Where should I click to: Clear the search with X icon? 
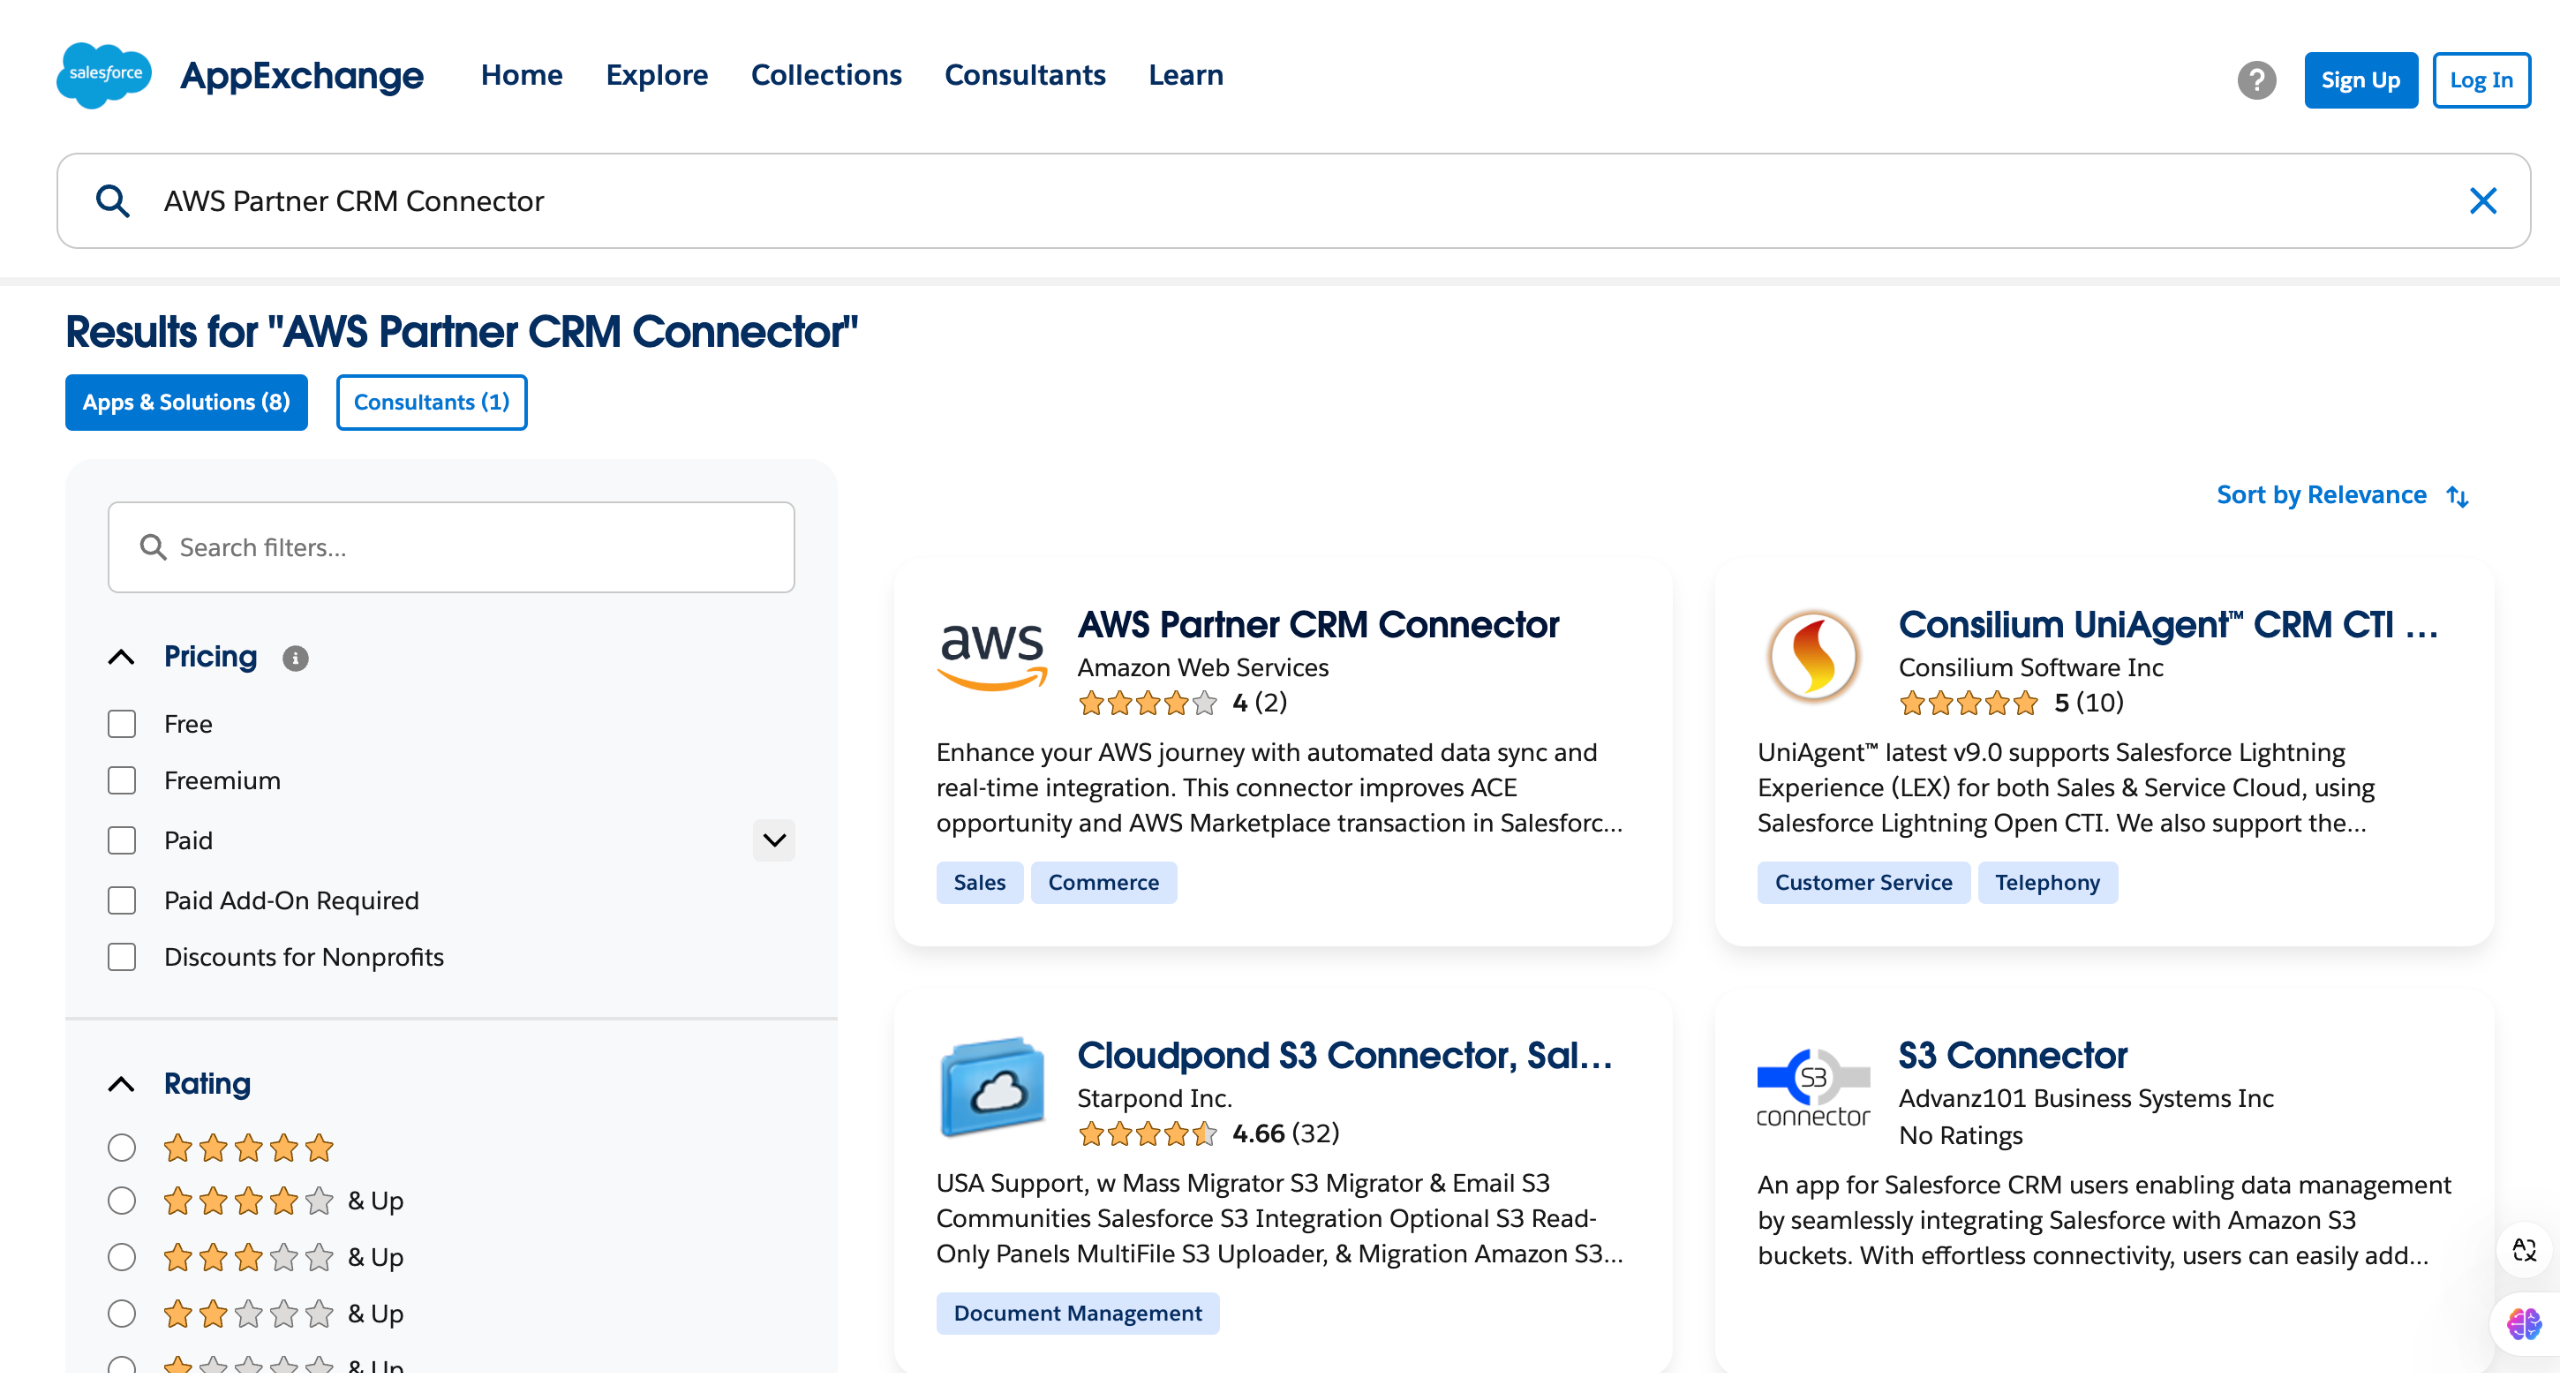pos(2482,201)
